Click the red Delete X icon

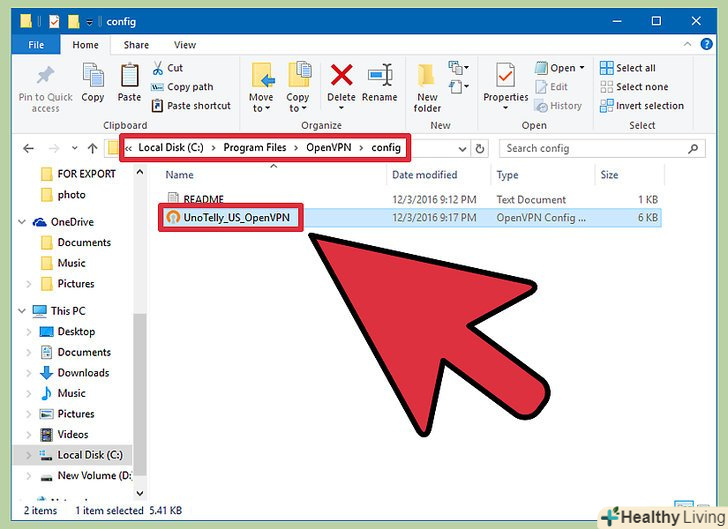(341, 75)
